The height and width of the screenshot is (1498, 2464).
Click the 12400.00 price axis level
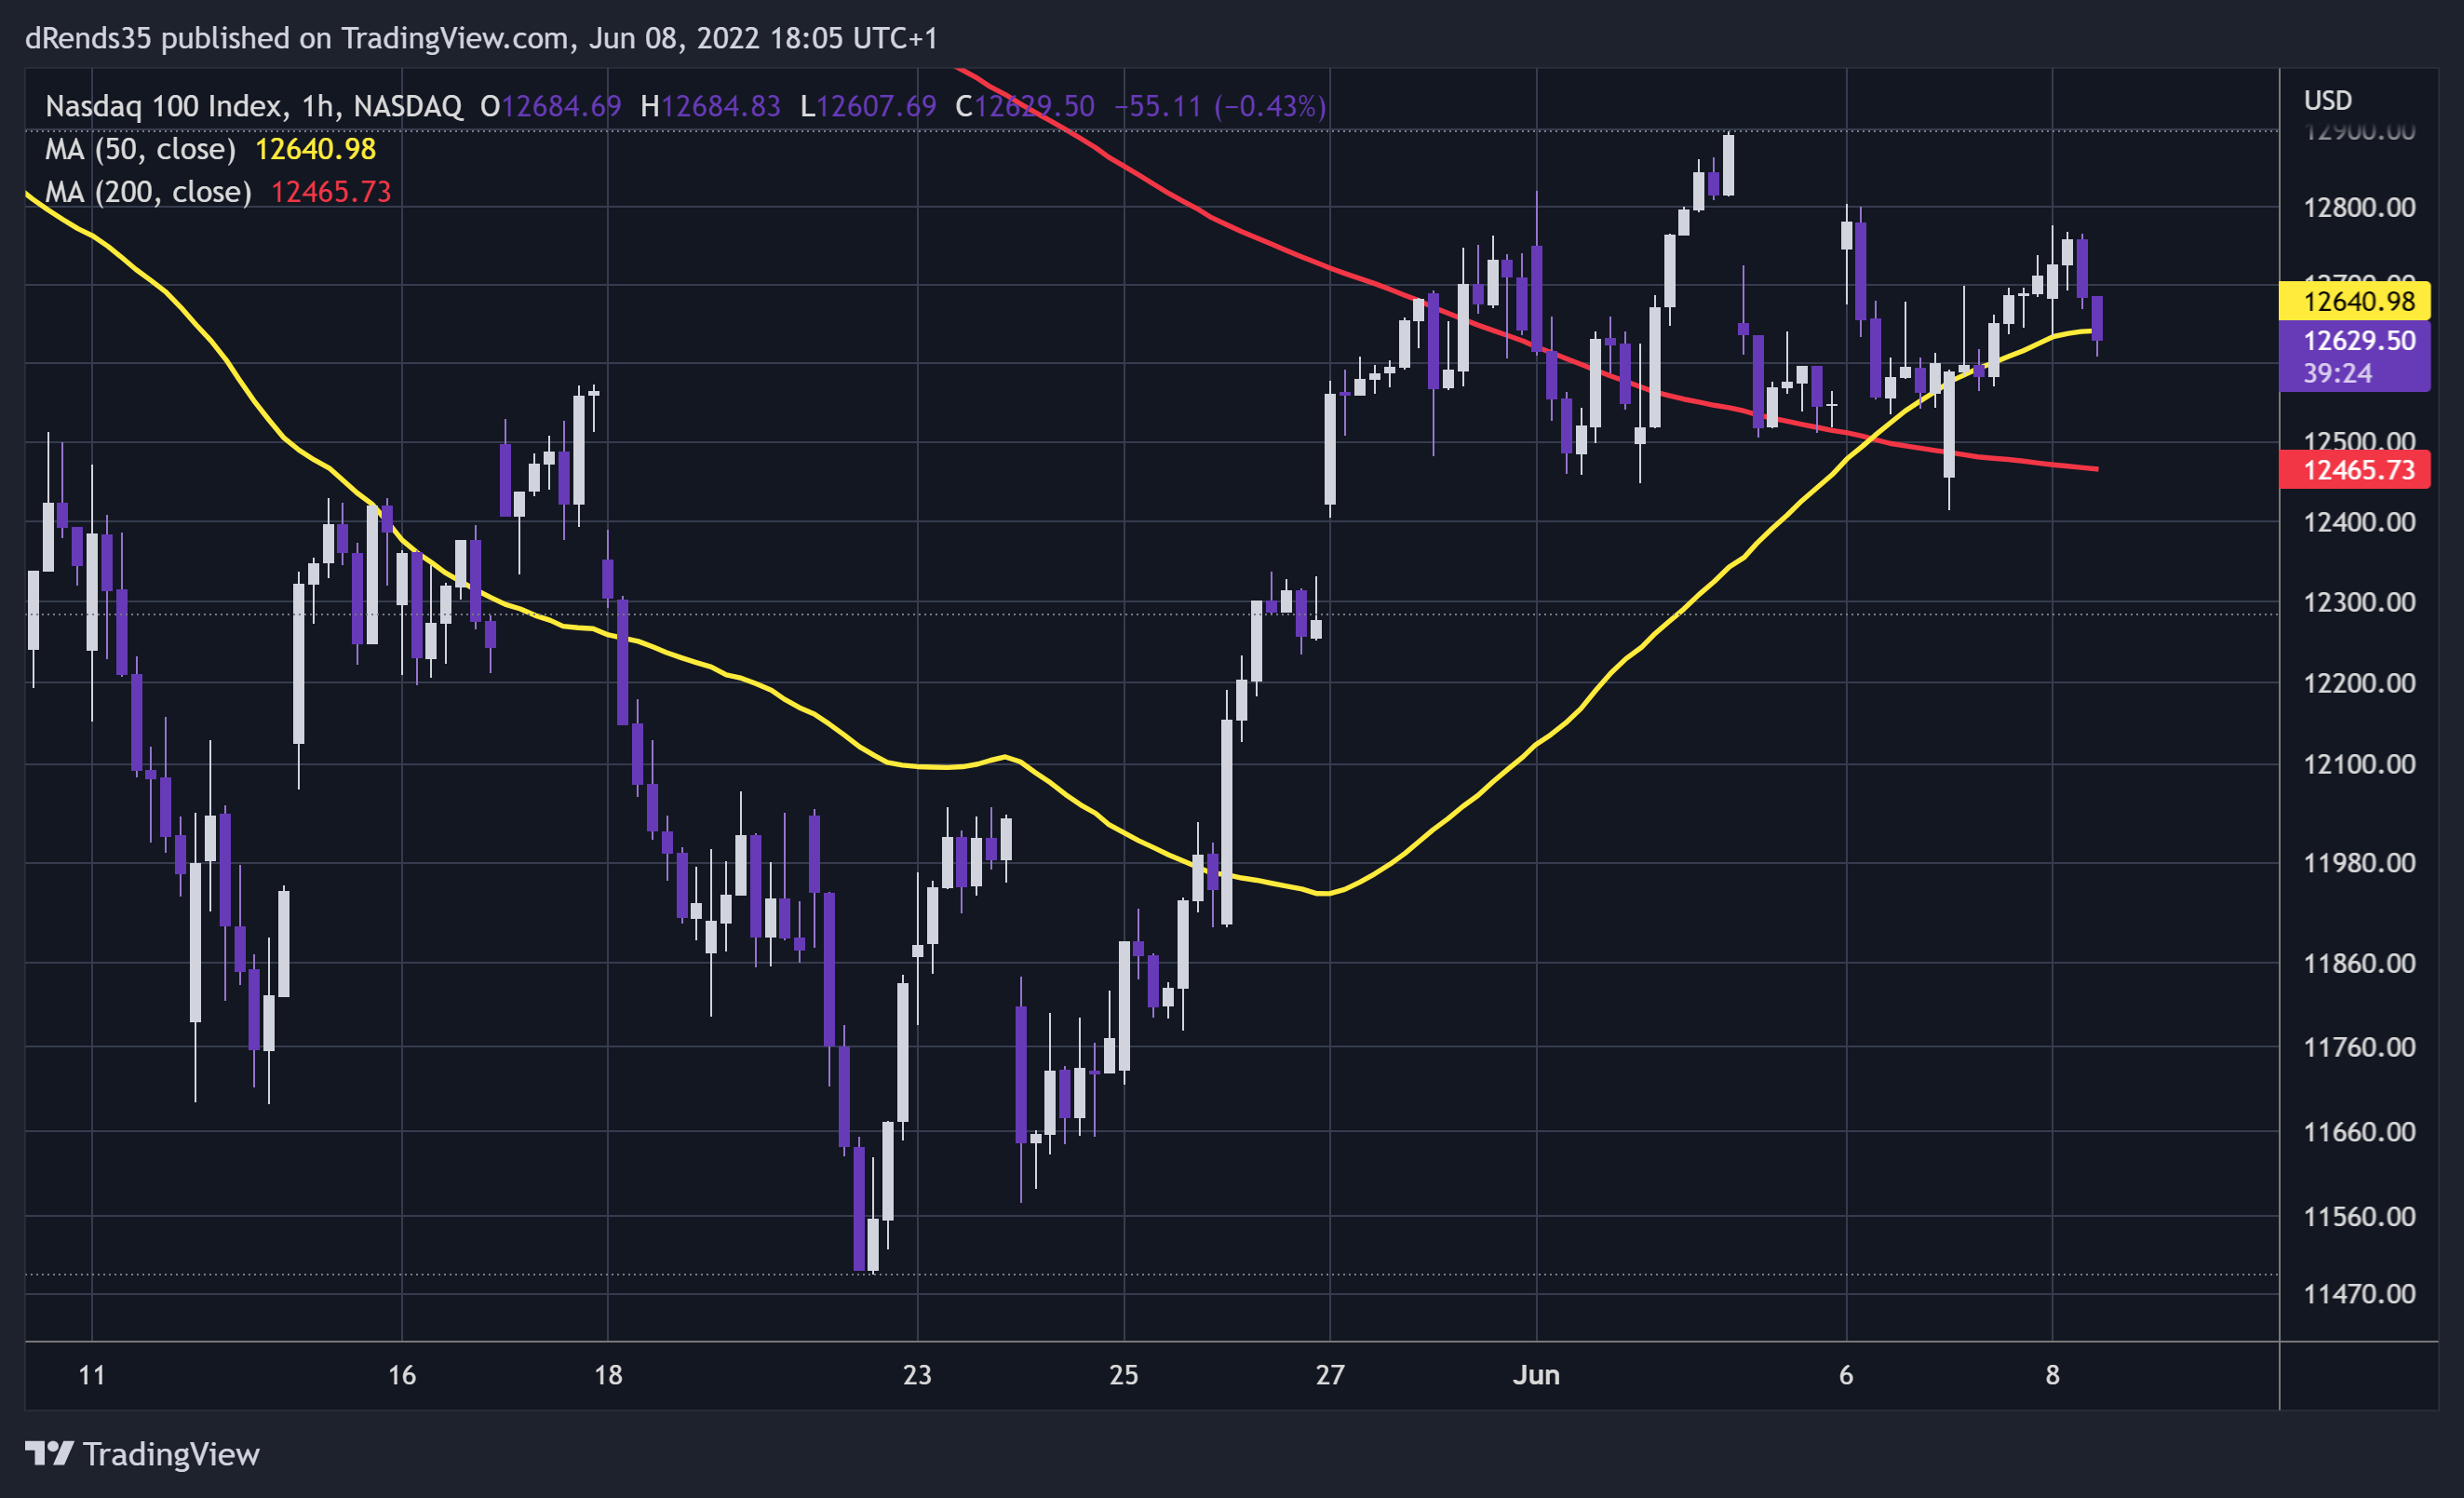point(2358,522)
